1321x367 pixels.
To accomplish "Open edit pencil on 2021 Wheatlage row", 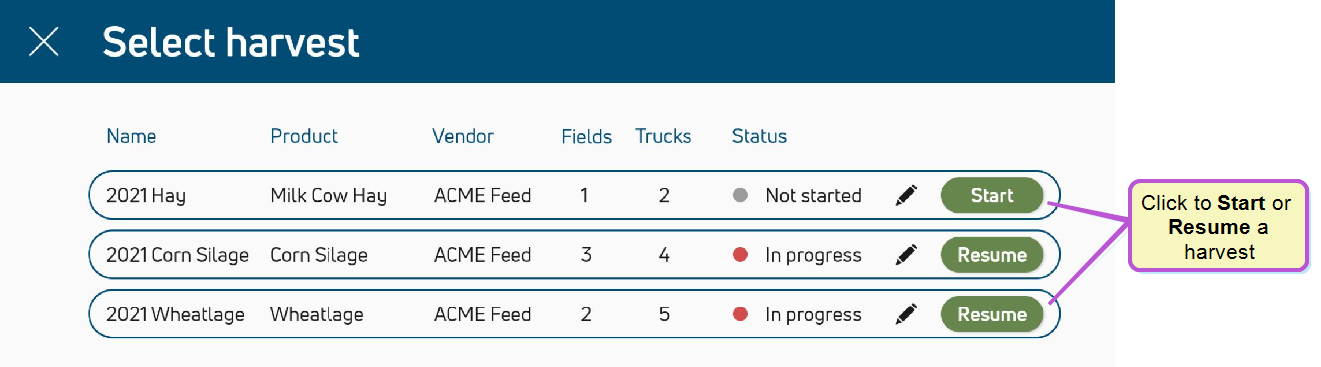I will coord(906,314).
